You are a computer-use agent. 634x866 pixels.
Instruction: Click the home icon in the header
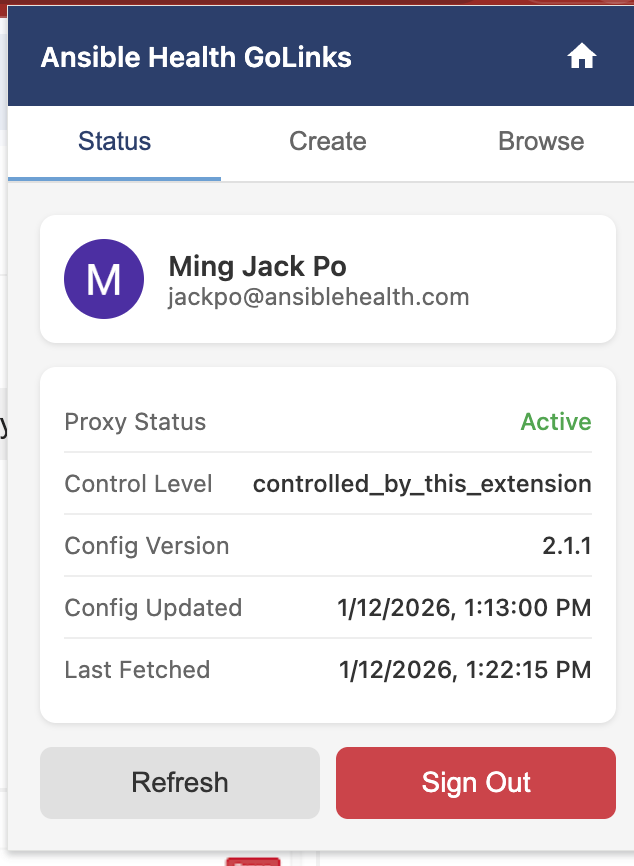(581, 57)
